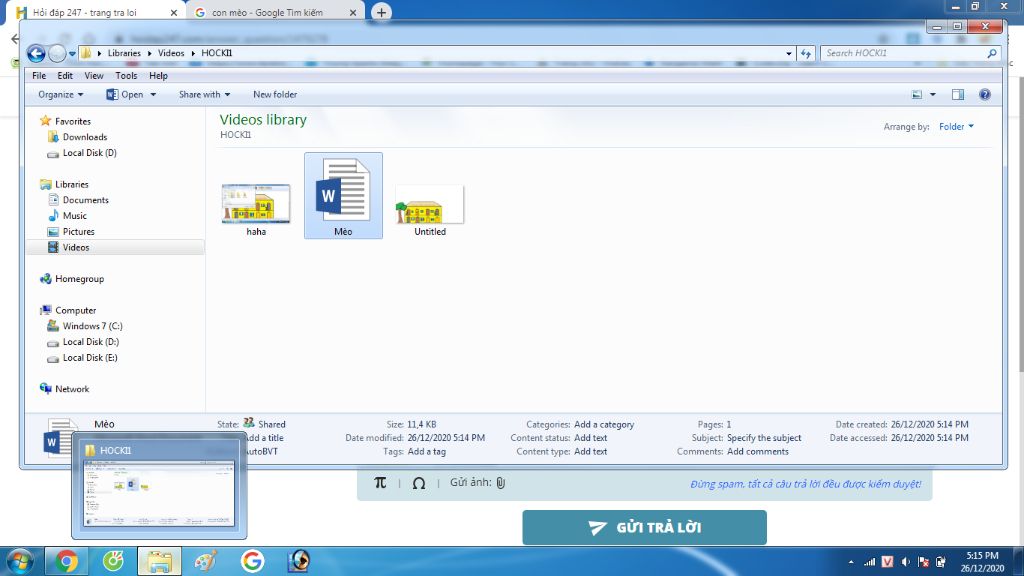This screenshot has width=1024, height=576.
Task: Toggle the preview pane icon
Action: (957, 95)
